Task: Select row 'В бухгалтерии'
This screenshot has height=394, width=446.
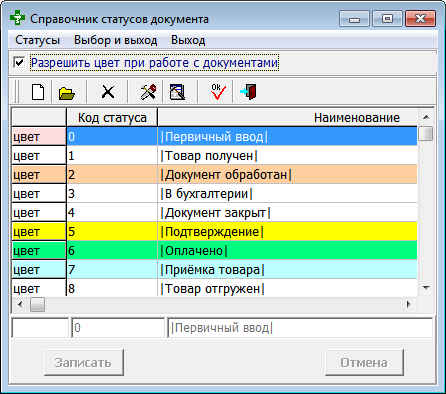Action: (214, 193)
